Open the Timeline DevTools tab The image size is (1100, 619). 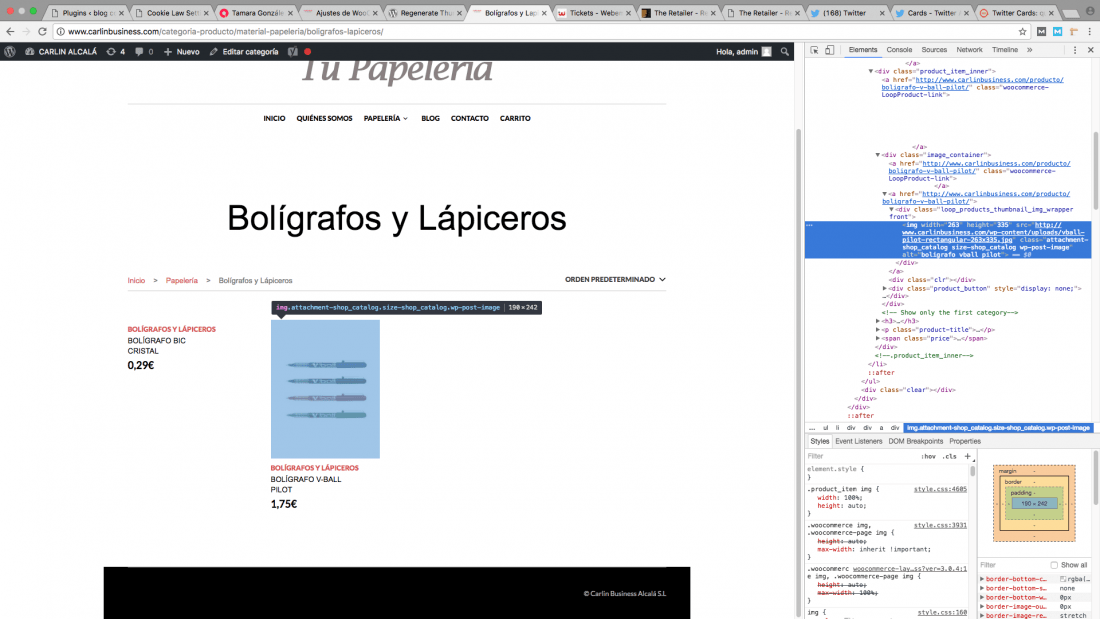pyautogui.click(x=1005, y=51)
